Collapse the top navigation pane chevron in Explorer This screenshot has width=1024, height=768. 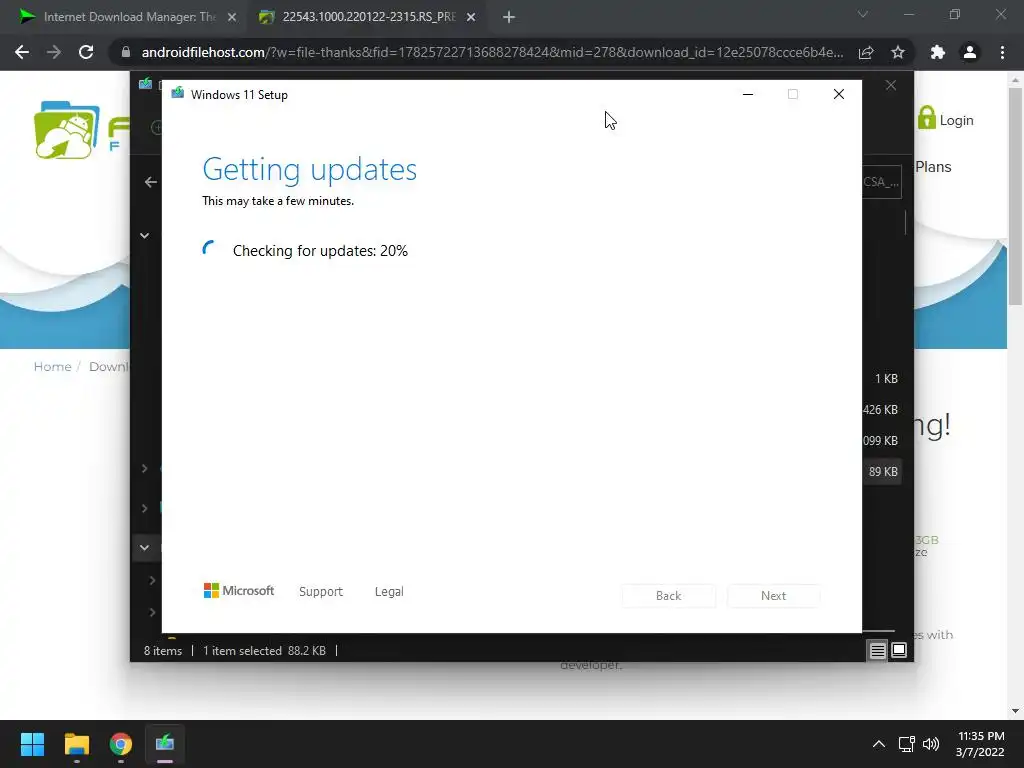[144, 235]
